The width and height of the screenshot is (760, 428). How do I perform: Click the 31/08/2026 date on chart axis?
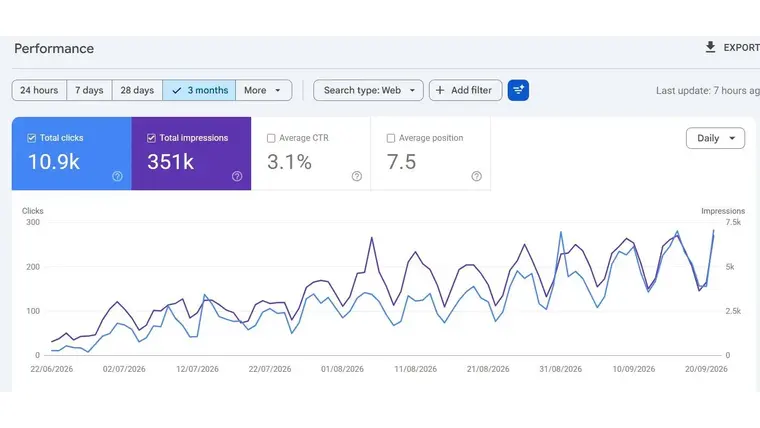click(560, 369)
